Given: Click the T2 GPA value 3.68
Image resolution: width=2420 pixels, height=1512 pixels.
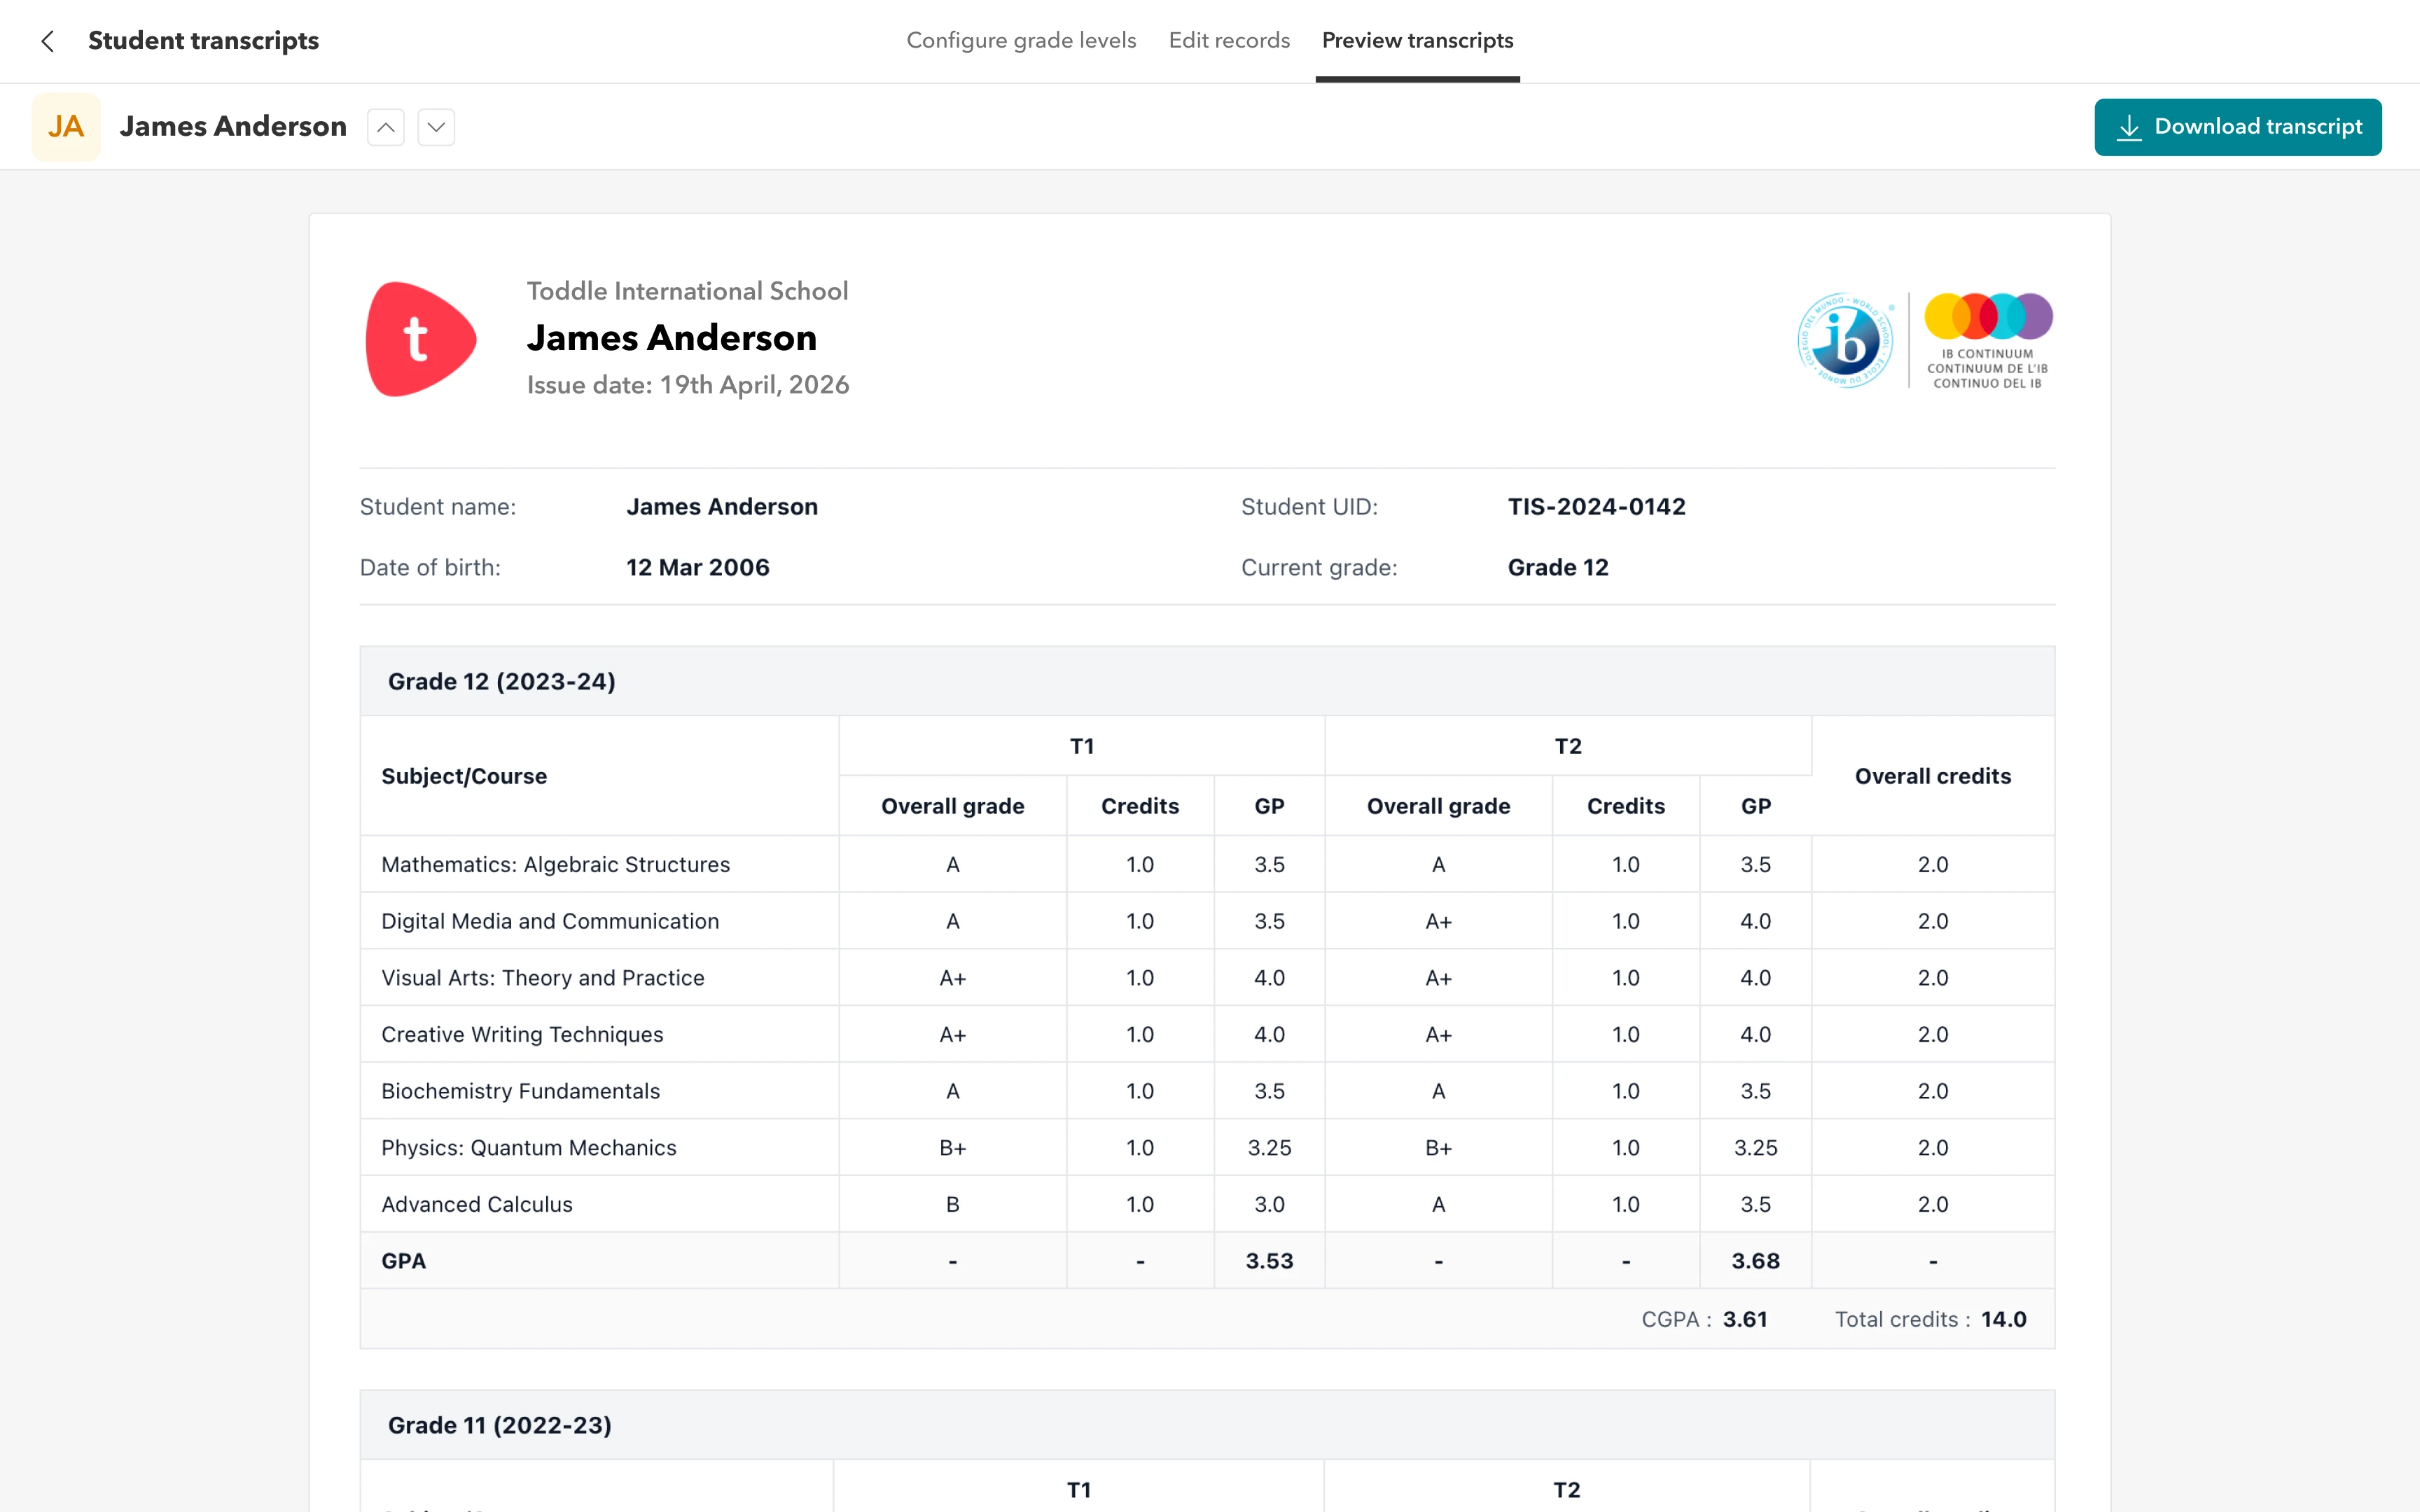Looking at the screenshot, I should pyautogui.click(x=1755, y=1261).
